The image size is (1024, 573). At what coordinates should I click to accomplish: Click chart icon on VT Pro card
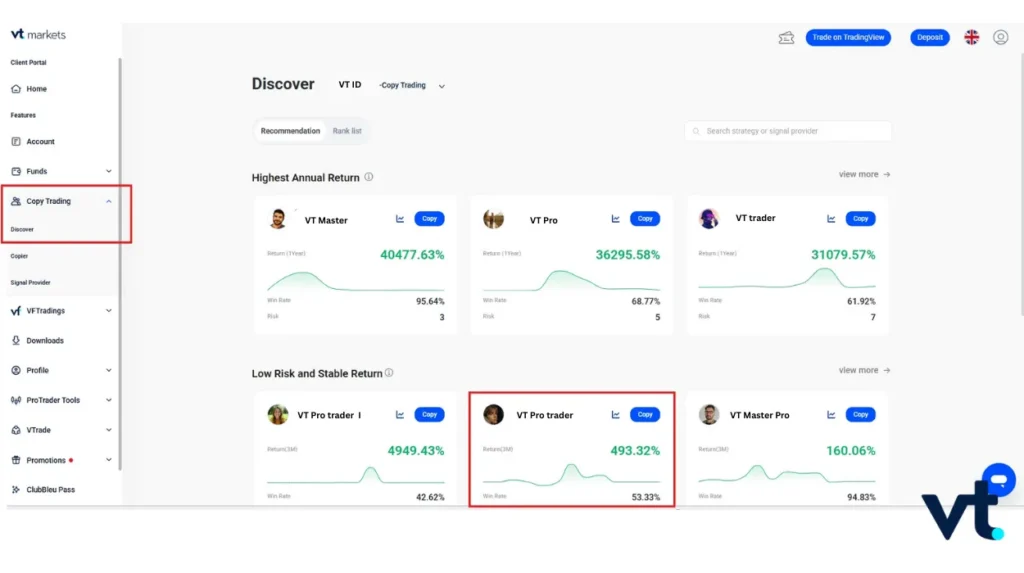pyautogui.click(x=615, y=219)
